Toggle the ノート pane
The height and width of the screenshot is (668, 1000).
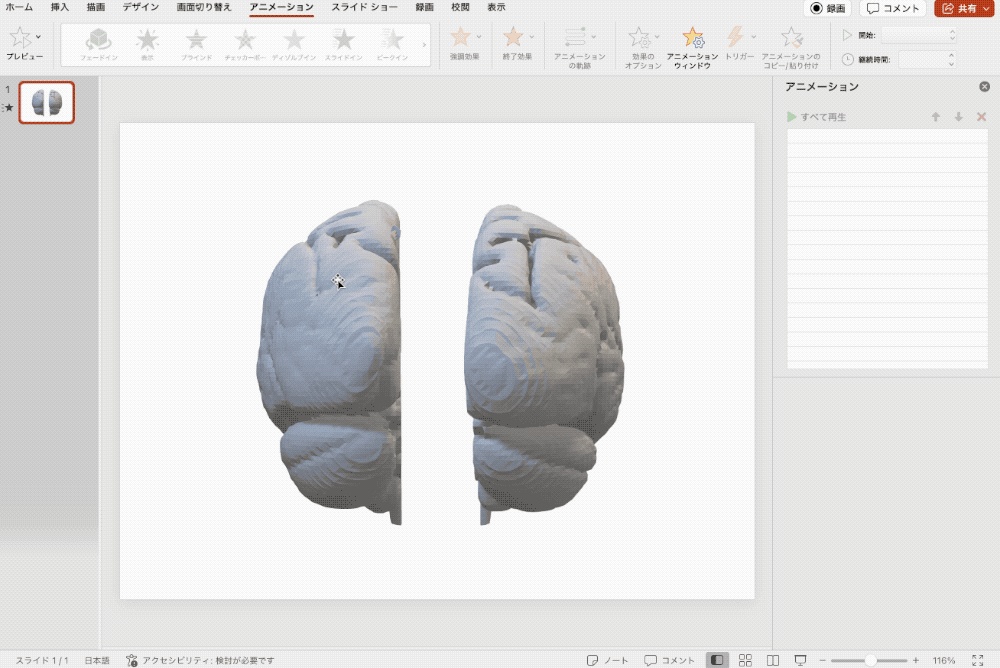pyautogui.click(x=609, y=660)
